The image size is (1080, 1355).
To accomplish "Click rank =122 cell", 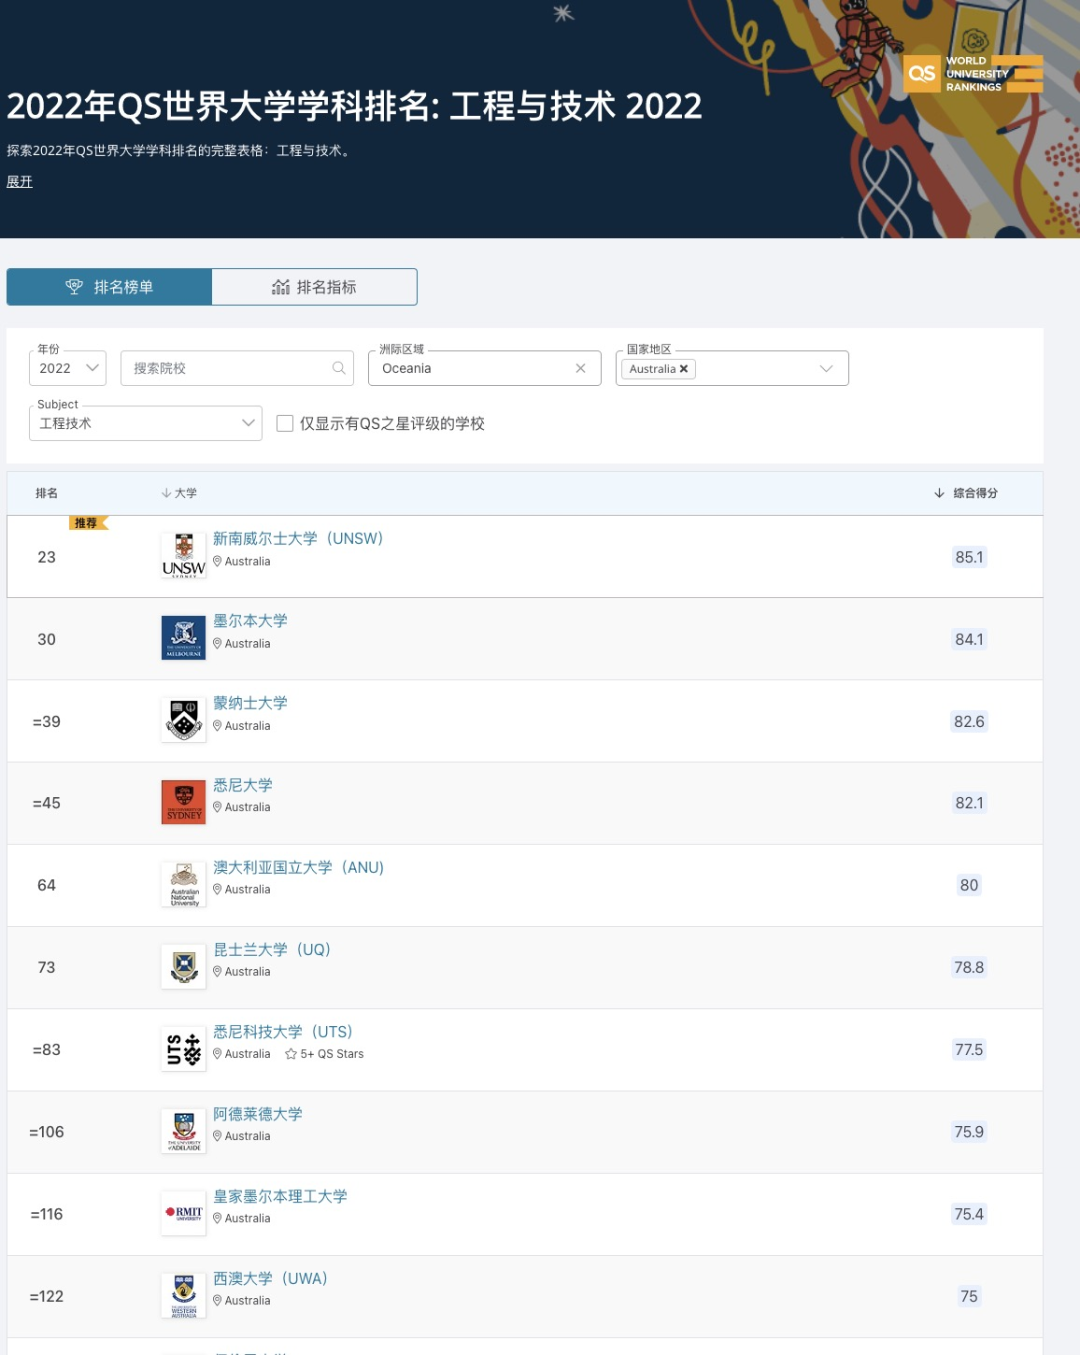I will coord(47,1296).
